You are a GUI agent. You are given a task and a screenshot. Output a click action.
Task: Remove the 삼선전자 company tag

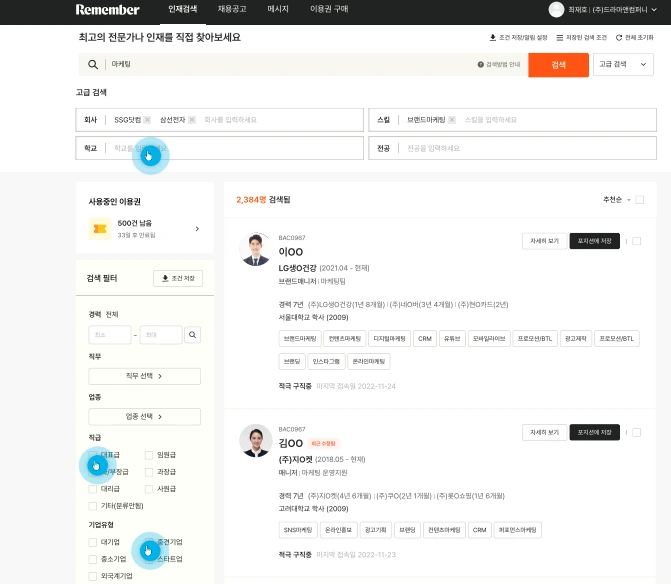(x=192, y=120)
